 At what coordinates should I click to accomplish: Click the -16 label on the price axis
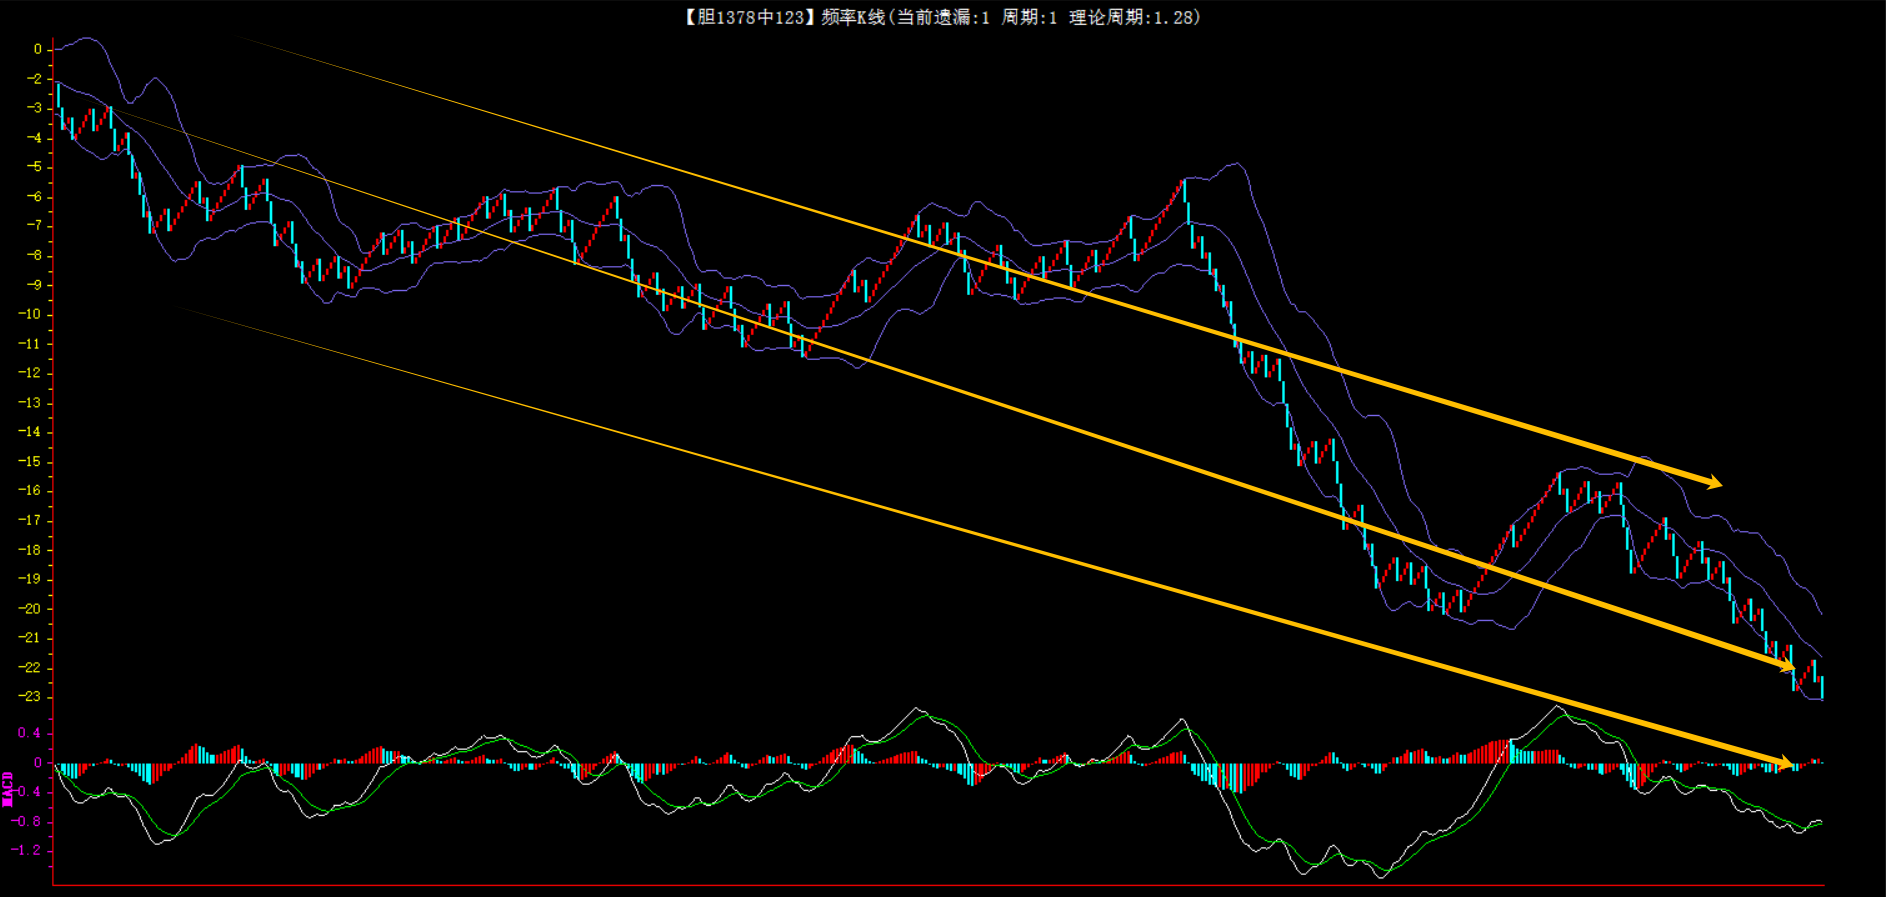pyautogui.click(x=30, y=491)
